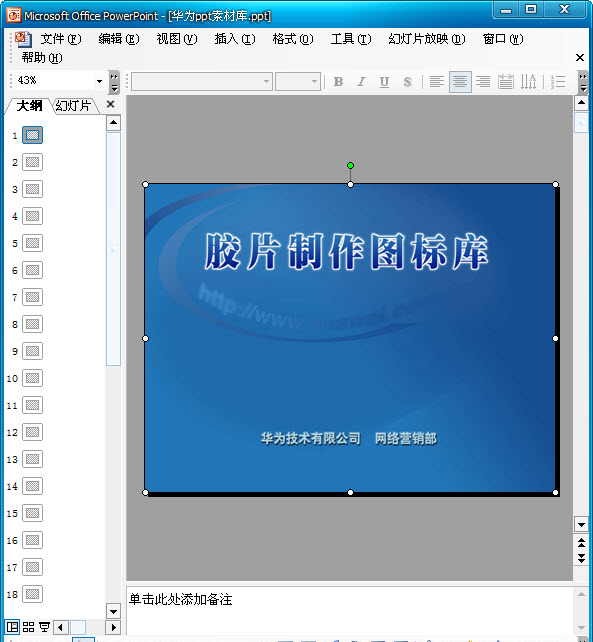593x642 pixels.
Task: Open 插入(I) menu
Action: tap(235, 39)
